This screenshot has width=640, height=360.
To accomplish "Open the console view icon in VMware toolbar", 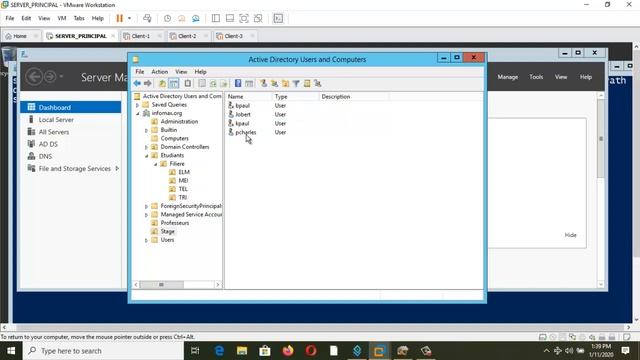I will (278, 18).
